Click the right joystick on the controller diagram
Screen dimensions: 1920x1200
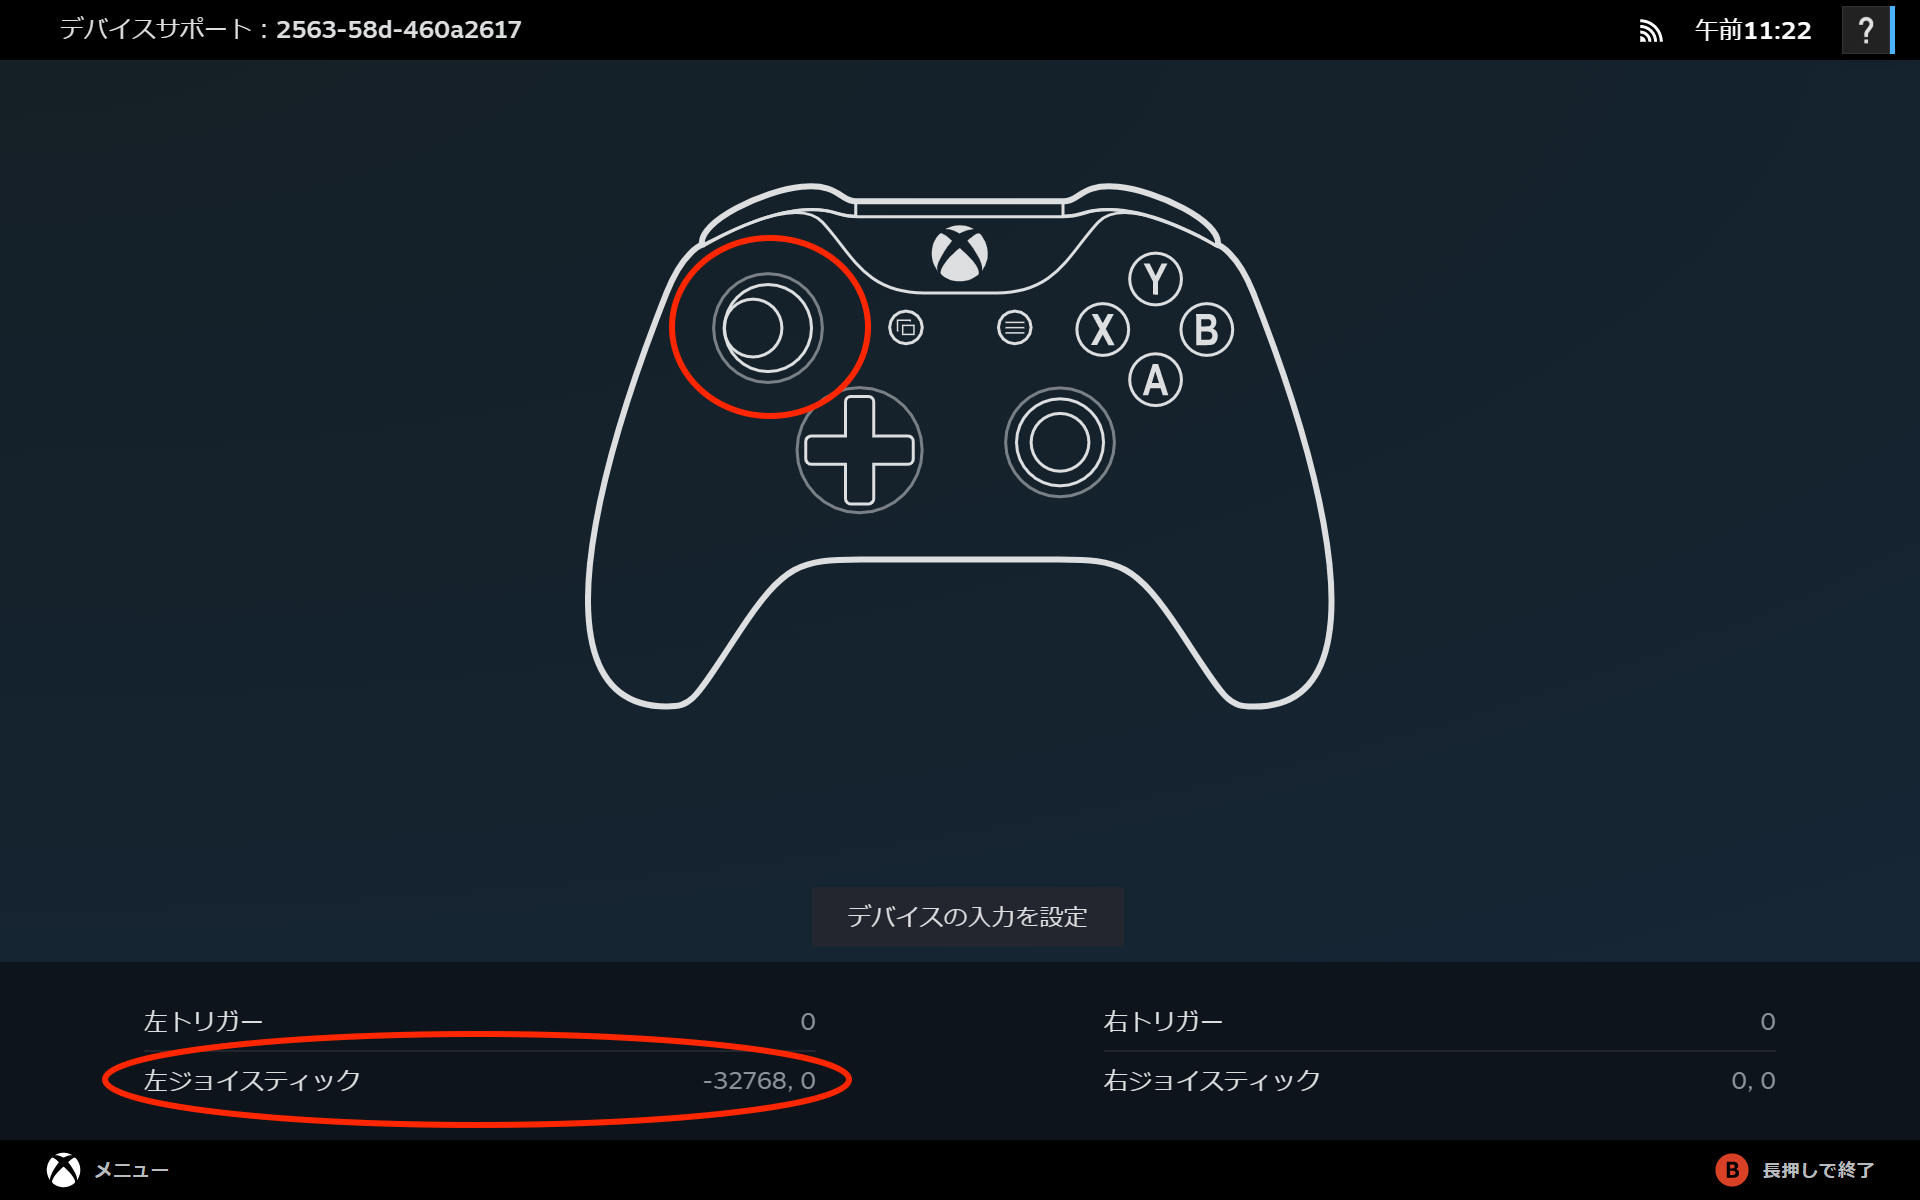click(x=1060, y=442)
